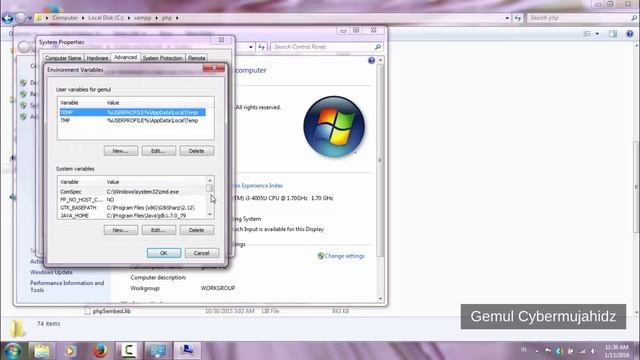Open the help icon in Explorer toolbar
This screenshot has height=360, width=640.
[630, 34]
